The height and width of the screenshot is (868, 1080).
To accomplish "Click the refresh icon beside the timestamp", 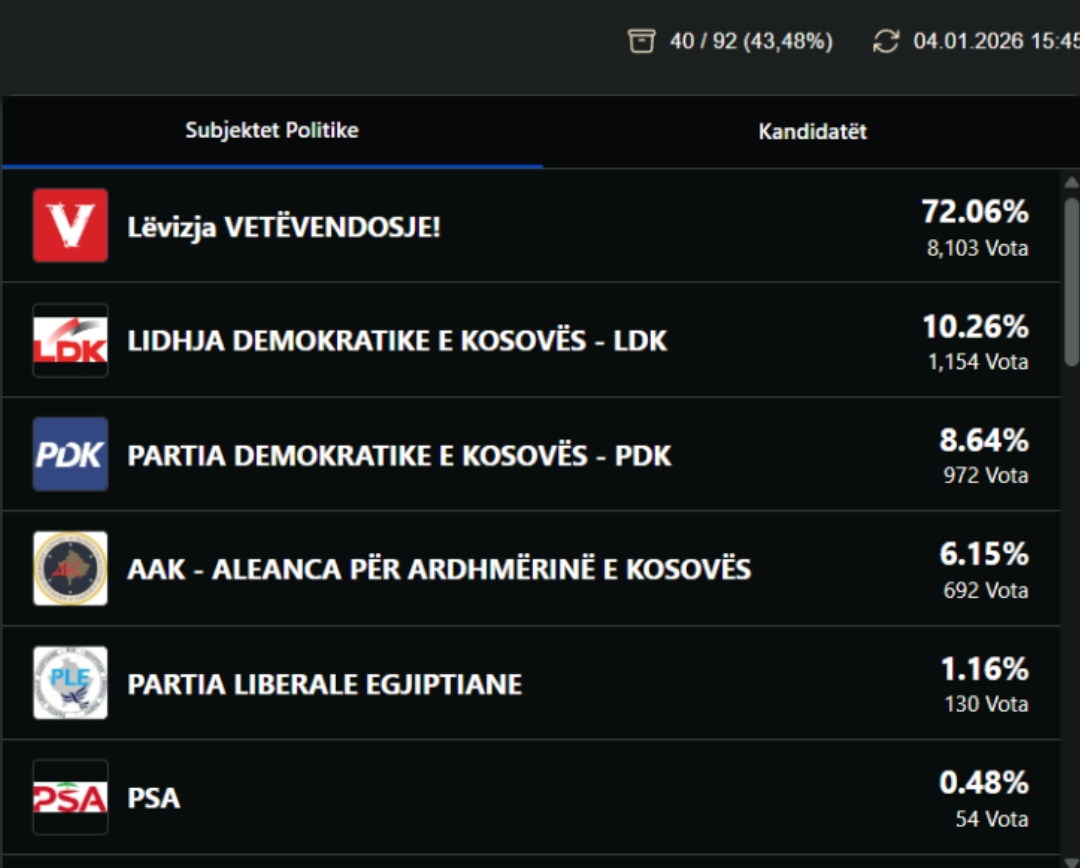I will [x=886, y=41].
